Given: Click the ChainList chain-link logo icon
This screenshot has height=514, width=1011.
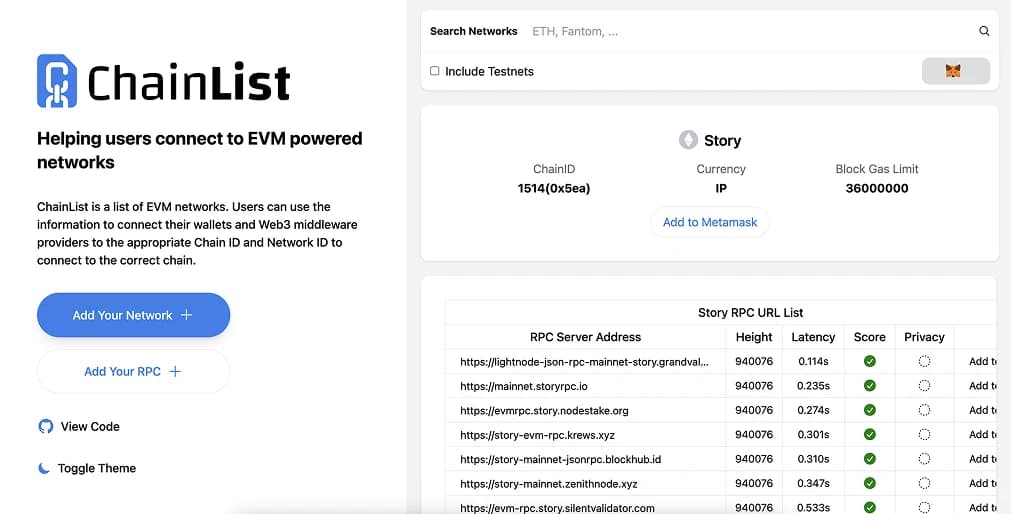Looking at the screenshot, I should click(57, 81).
